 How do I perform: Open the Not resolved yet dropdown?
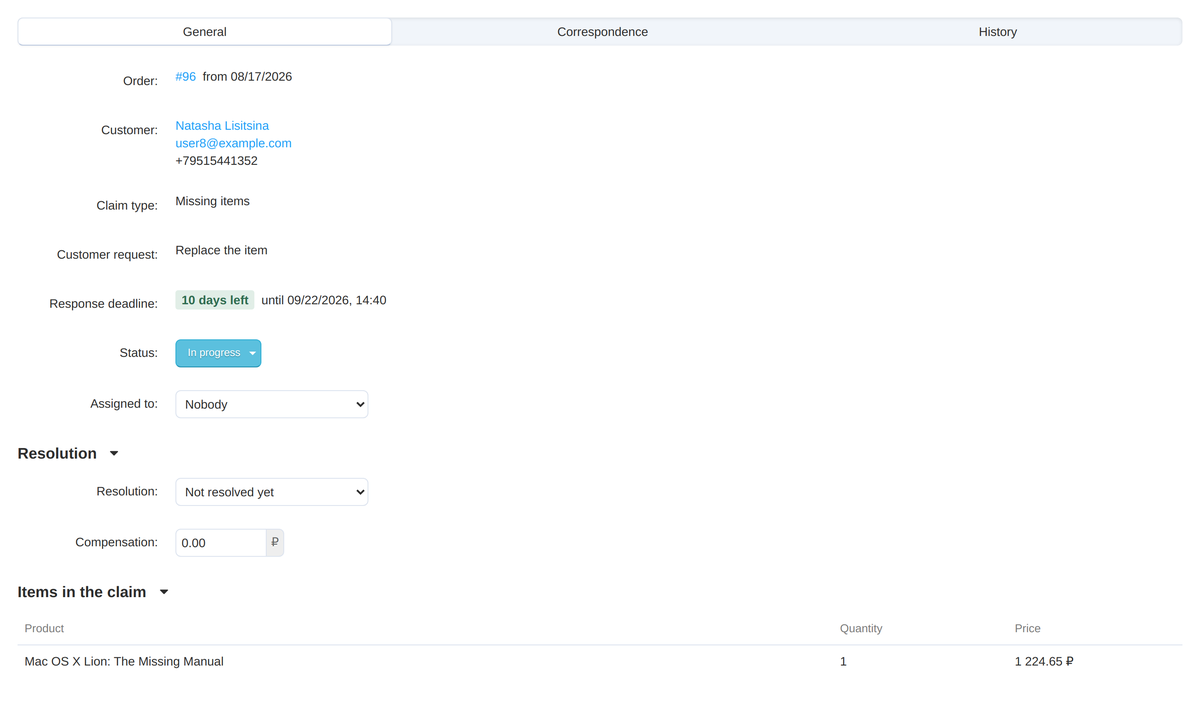click(271, 492)
